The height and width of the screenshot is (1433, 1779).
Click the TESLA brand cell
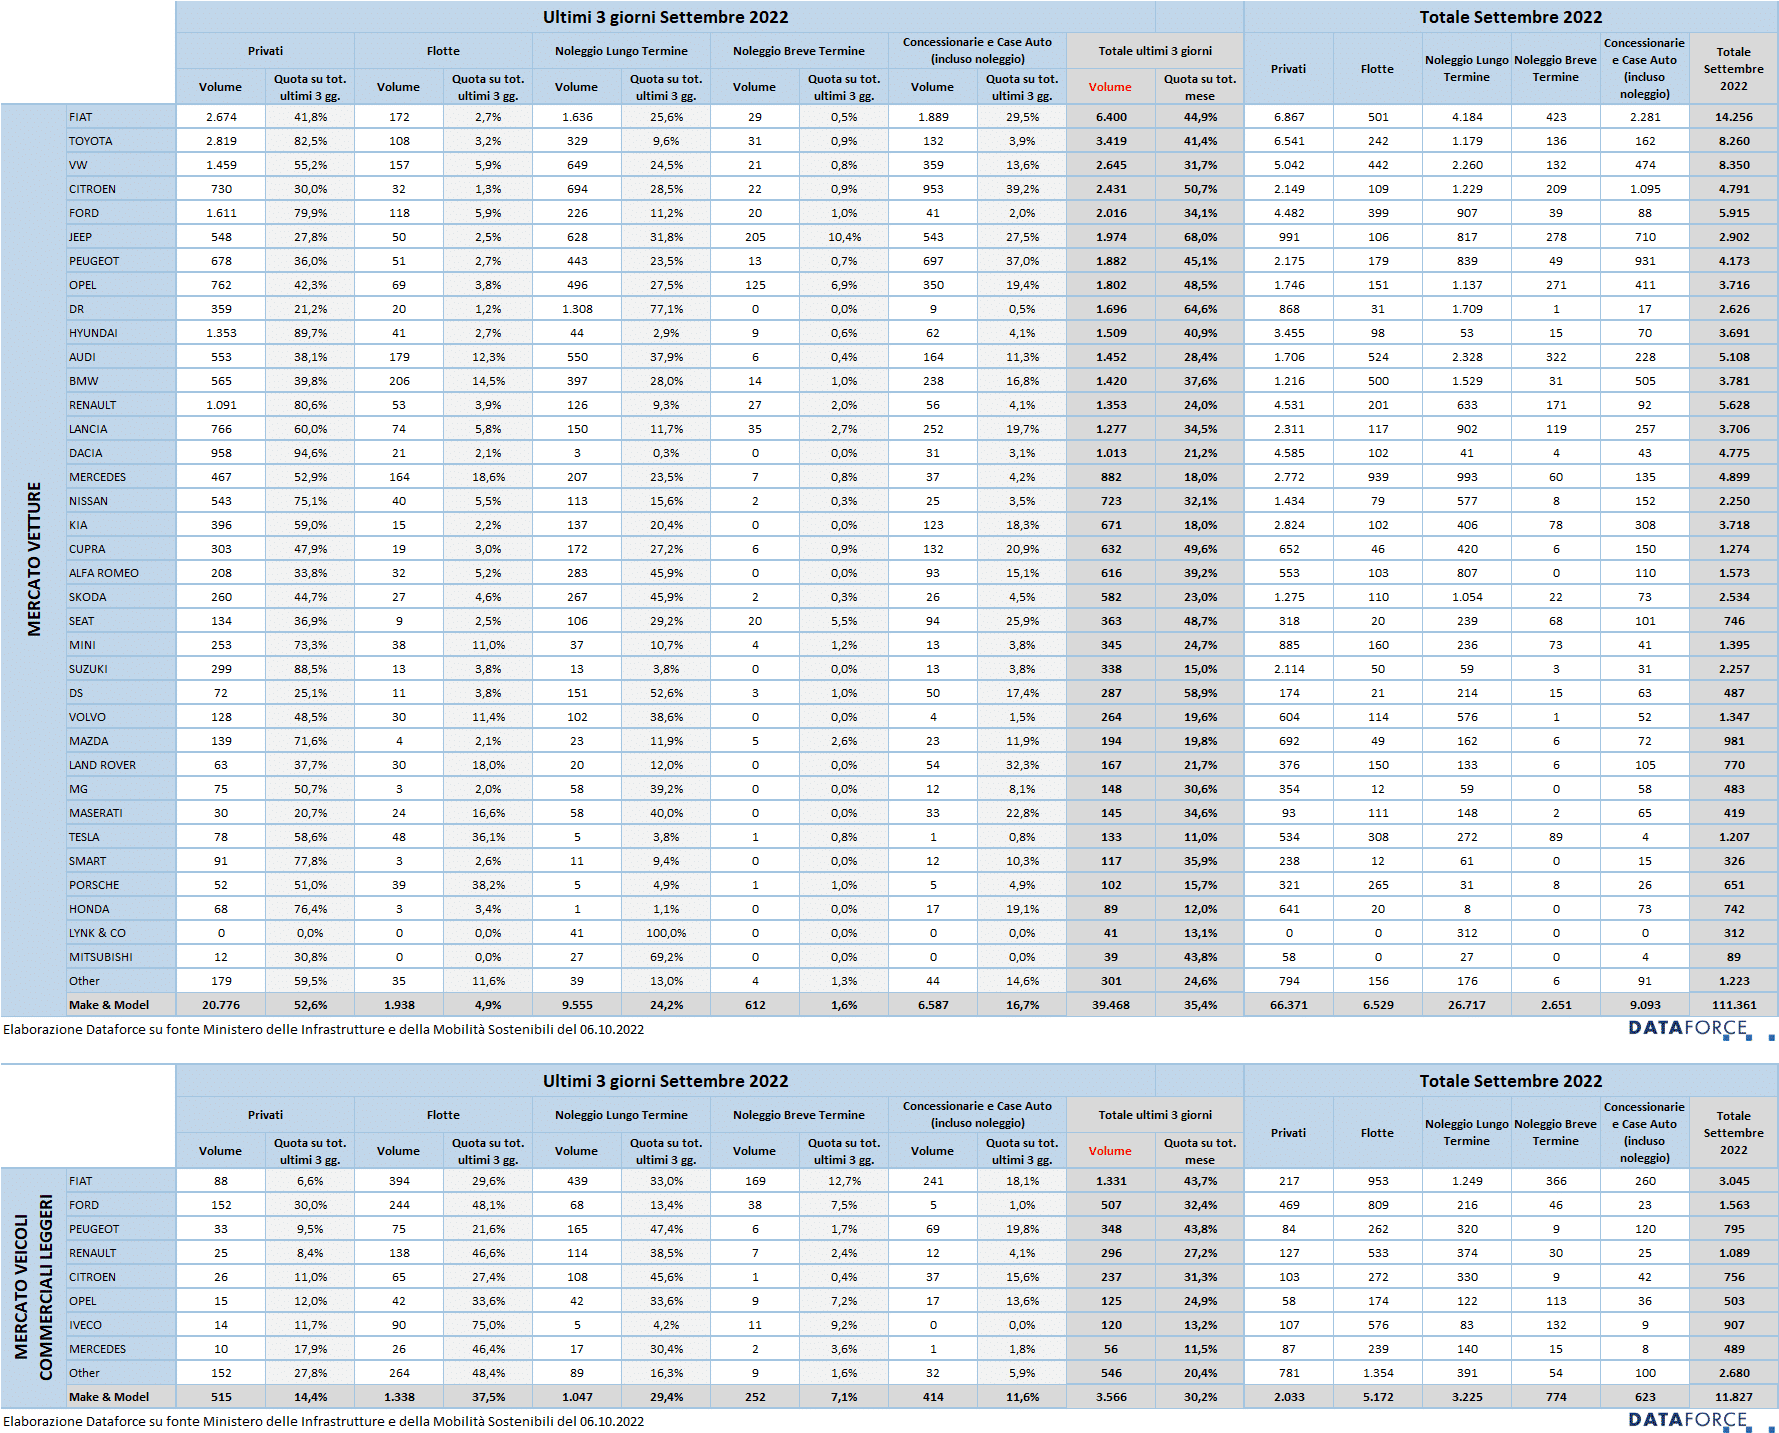[x=121, y=837]
